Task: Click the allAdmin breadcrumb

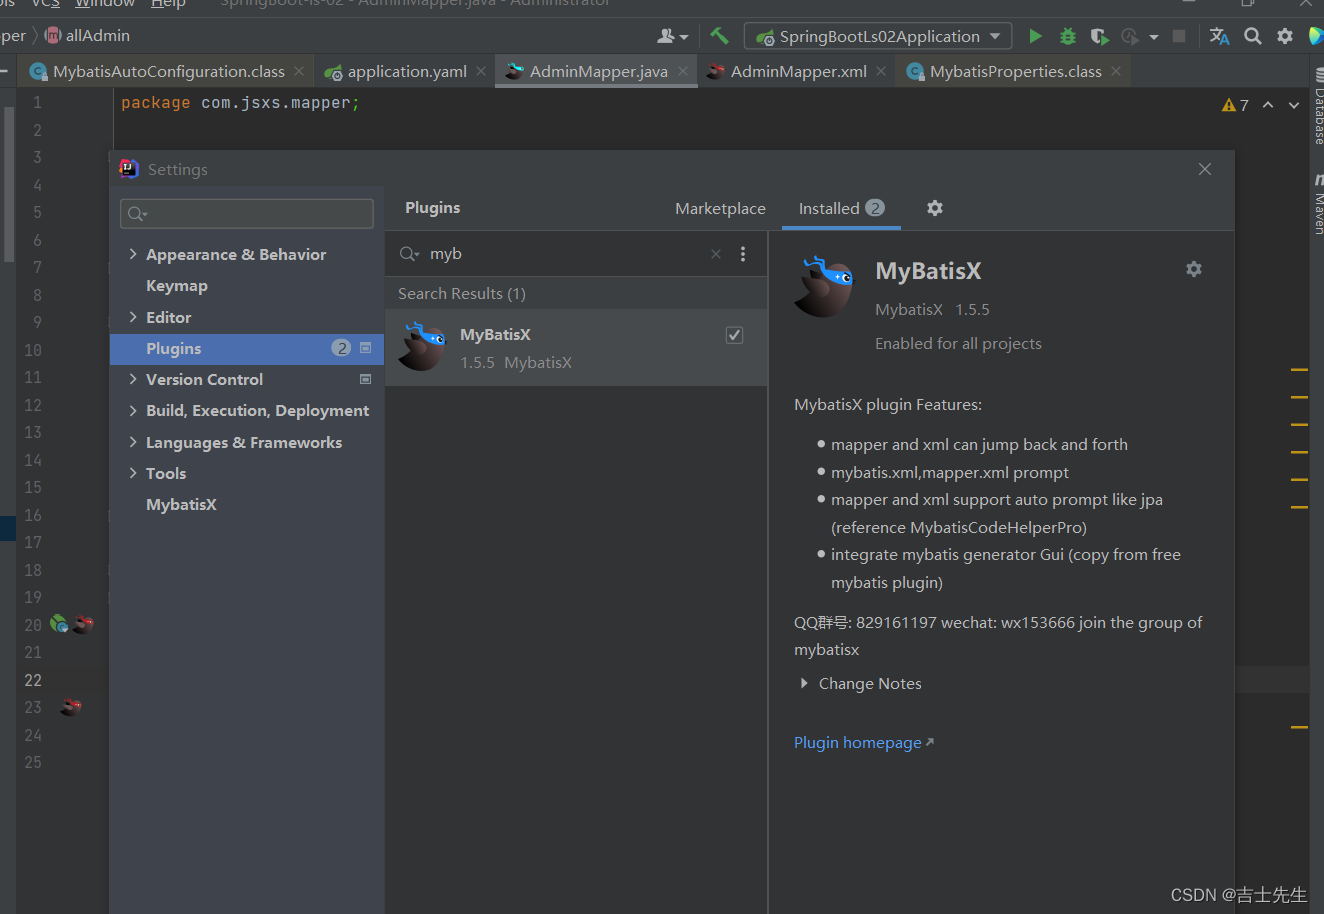Action: pos(88,36)
